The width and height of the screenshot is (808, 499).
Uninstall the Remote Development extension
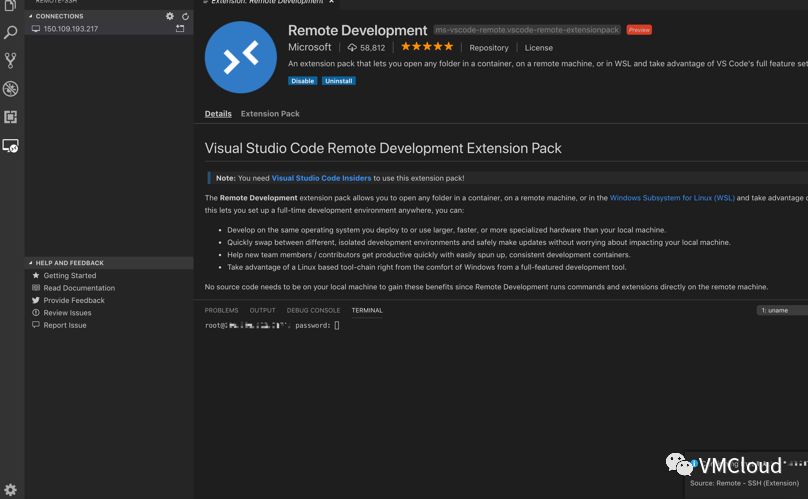(339, 81)
